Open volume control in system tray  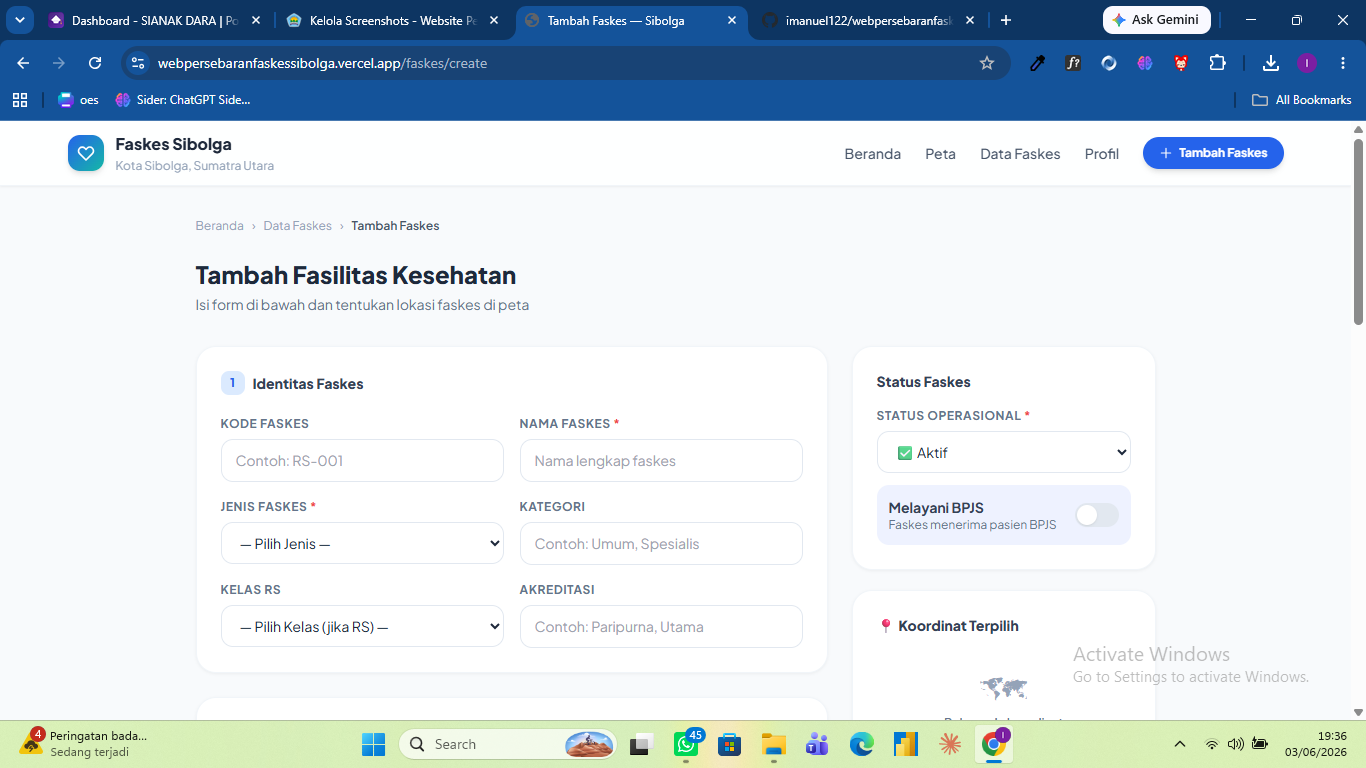(1235, 744)
